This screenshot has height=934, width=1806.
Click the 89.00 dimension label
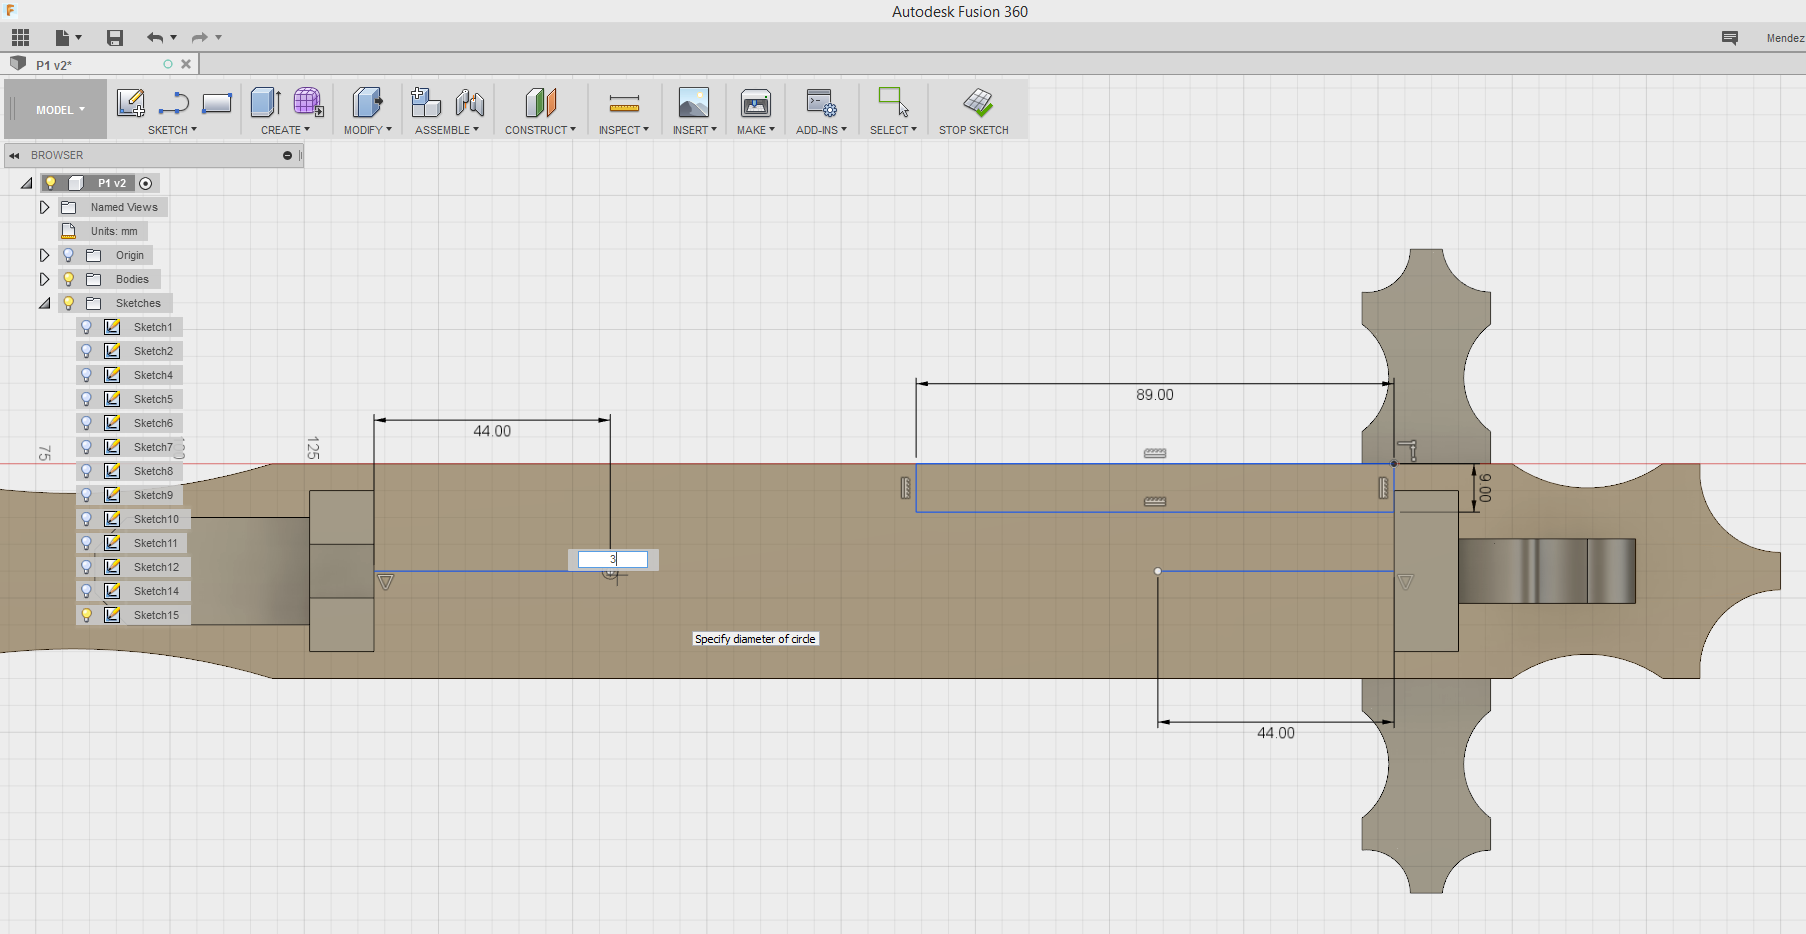[1154, 395]
